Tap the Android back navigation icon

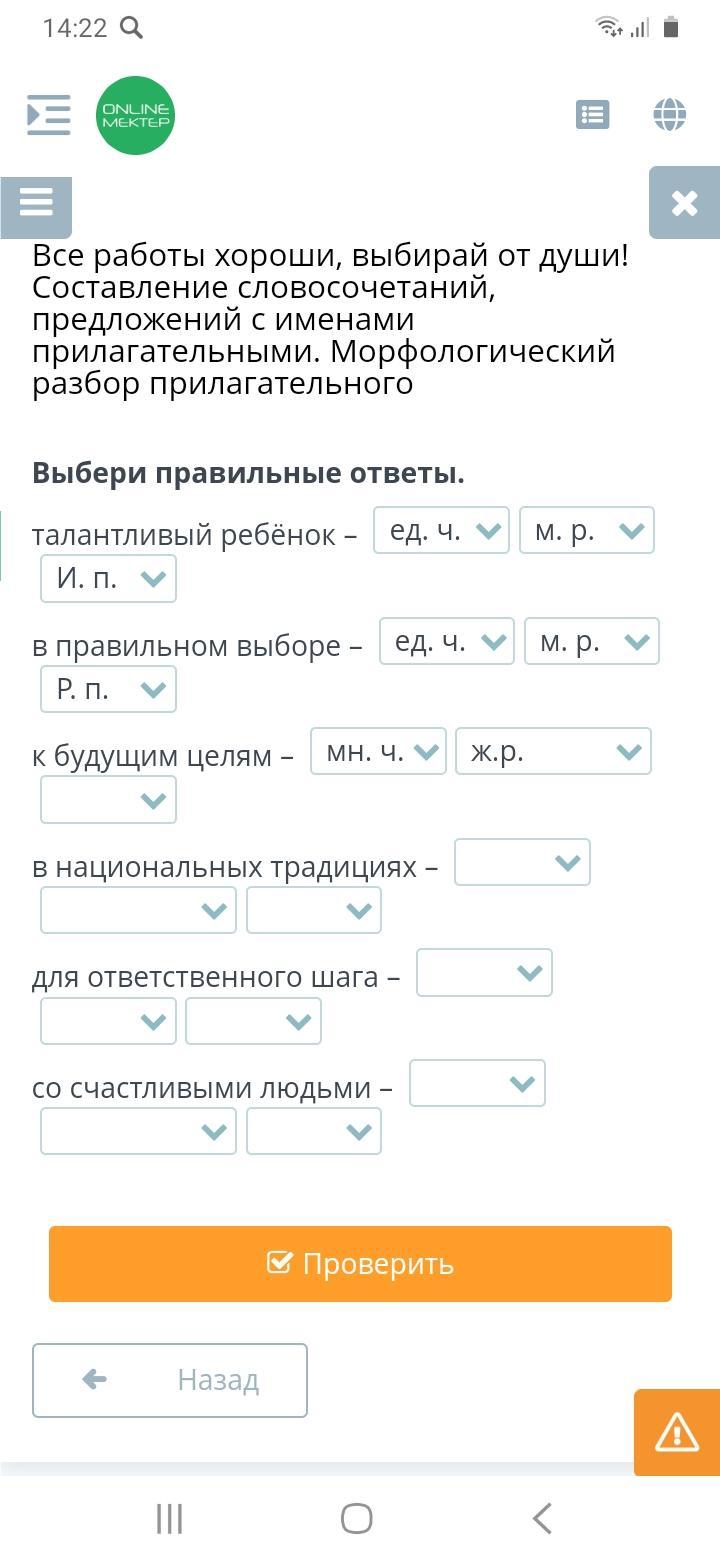tap(542, 1519)
